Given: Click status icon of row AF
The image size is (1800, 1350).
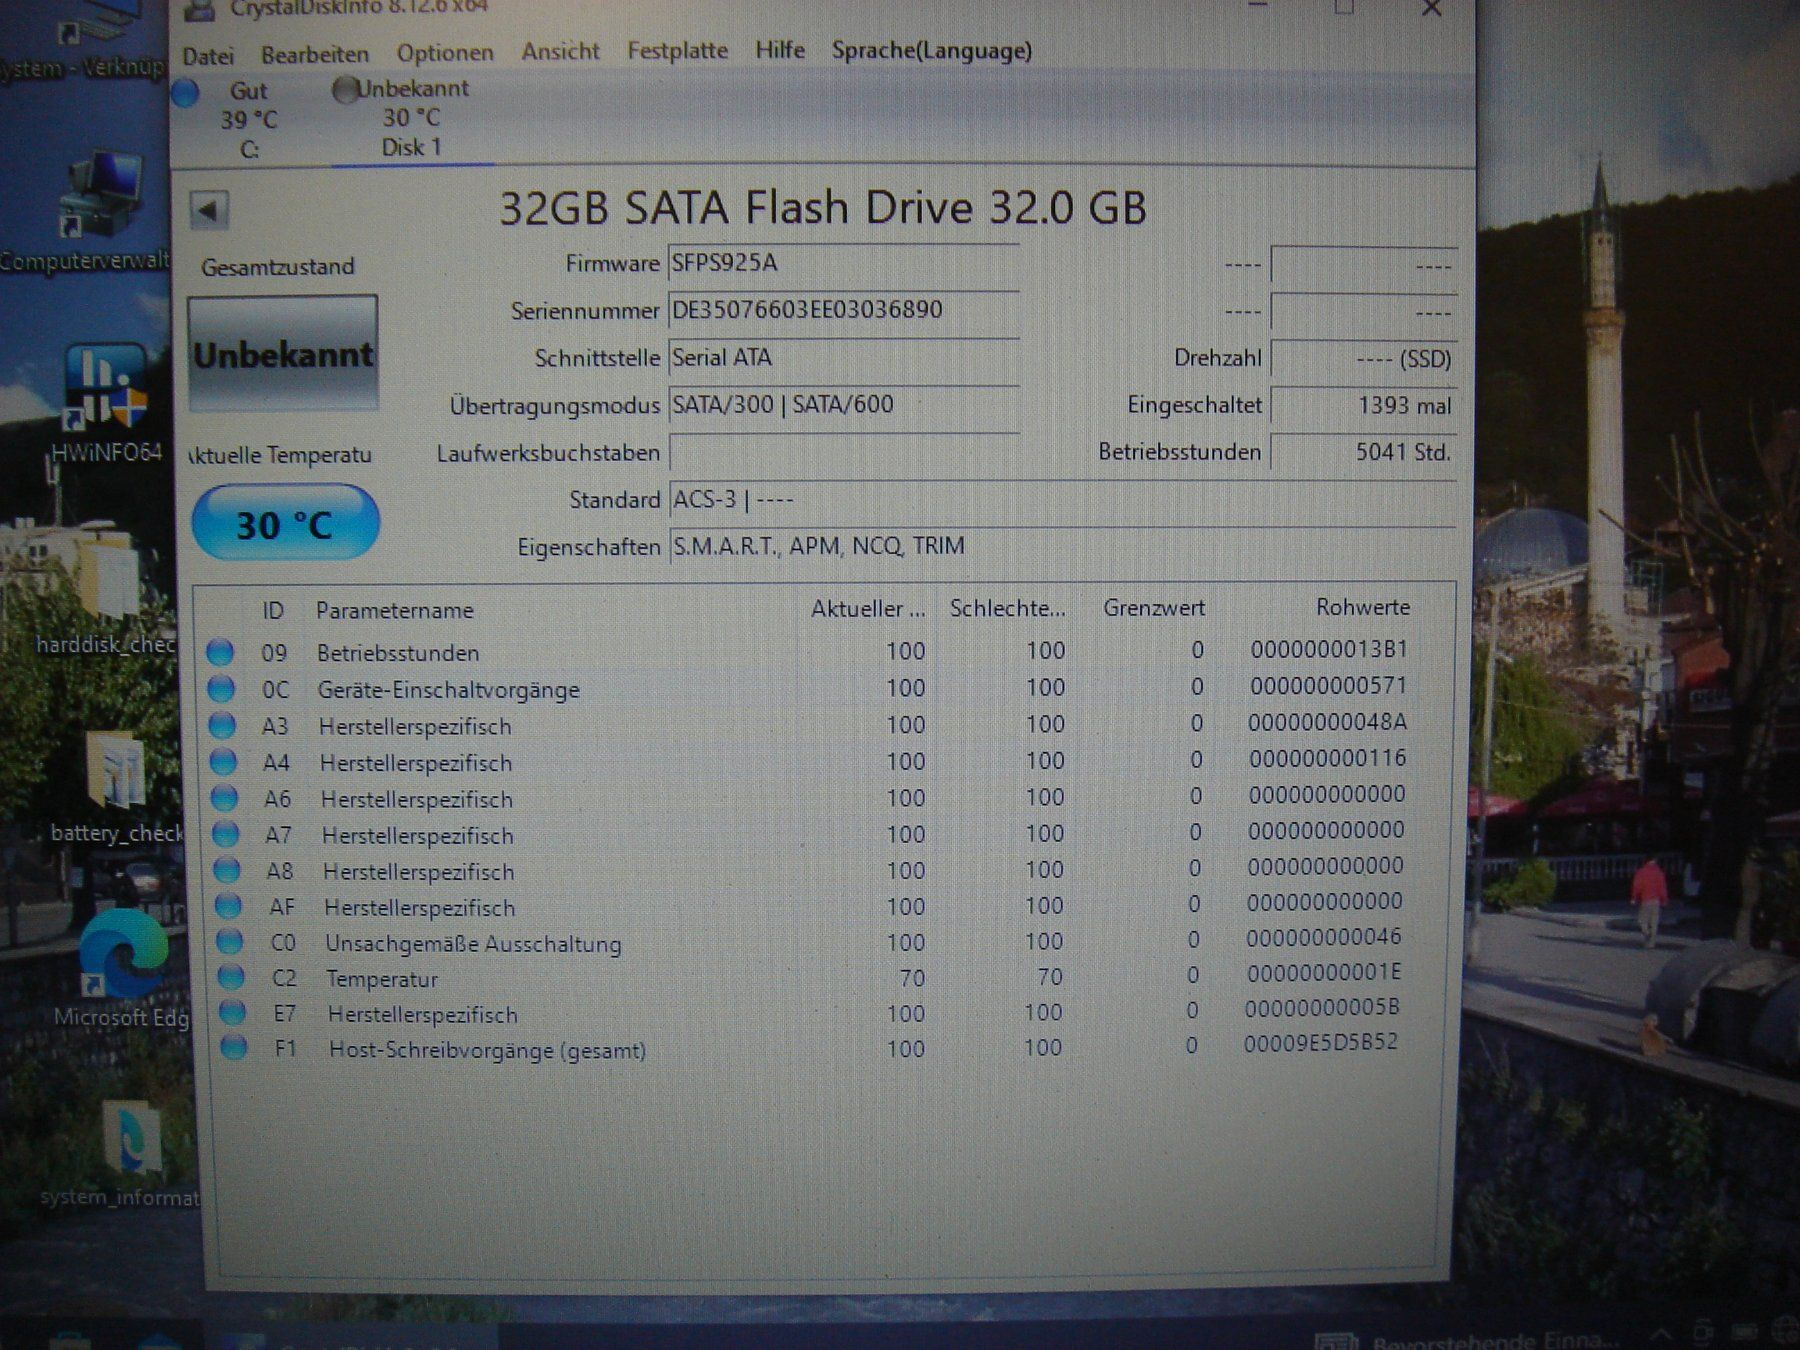Looking at the screenshot, I should (x=228, y=907).
